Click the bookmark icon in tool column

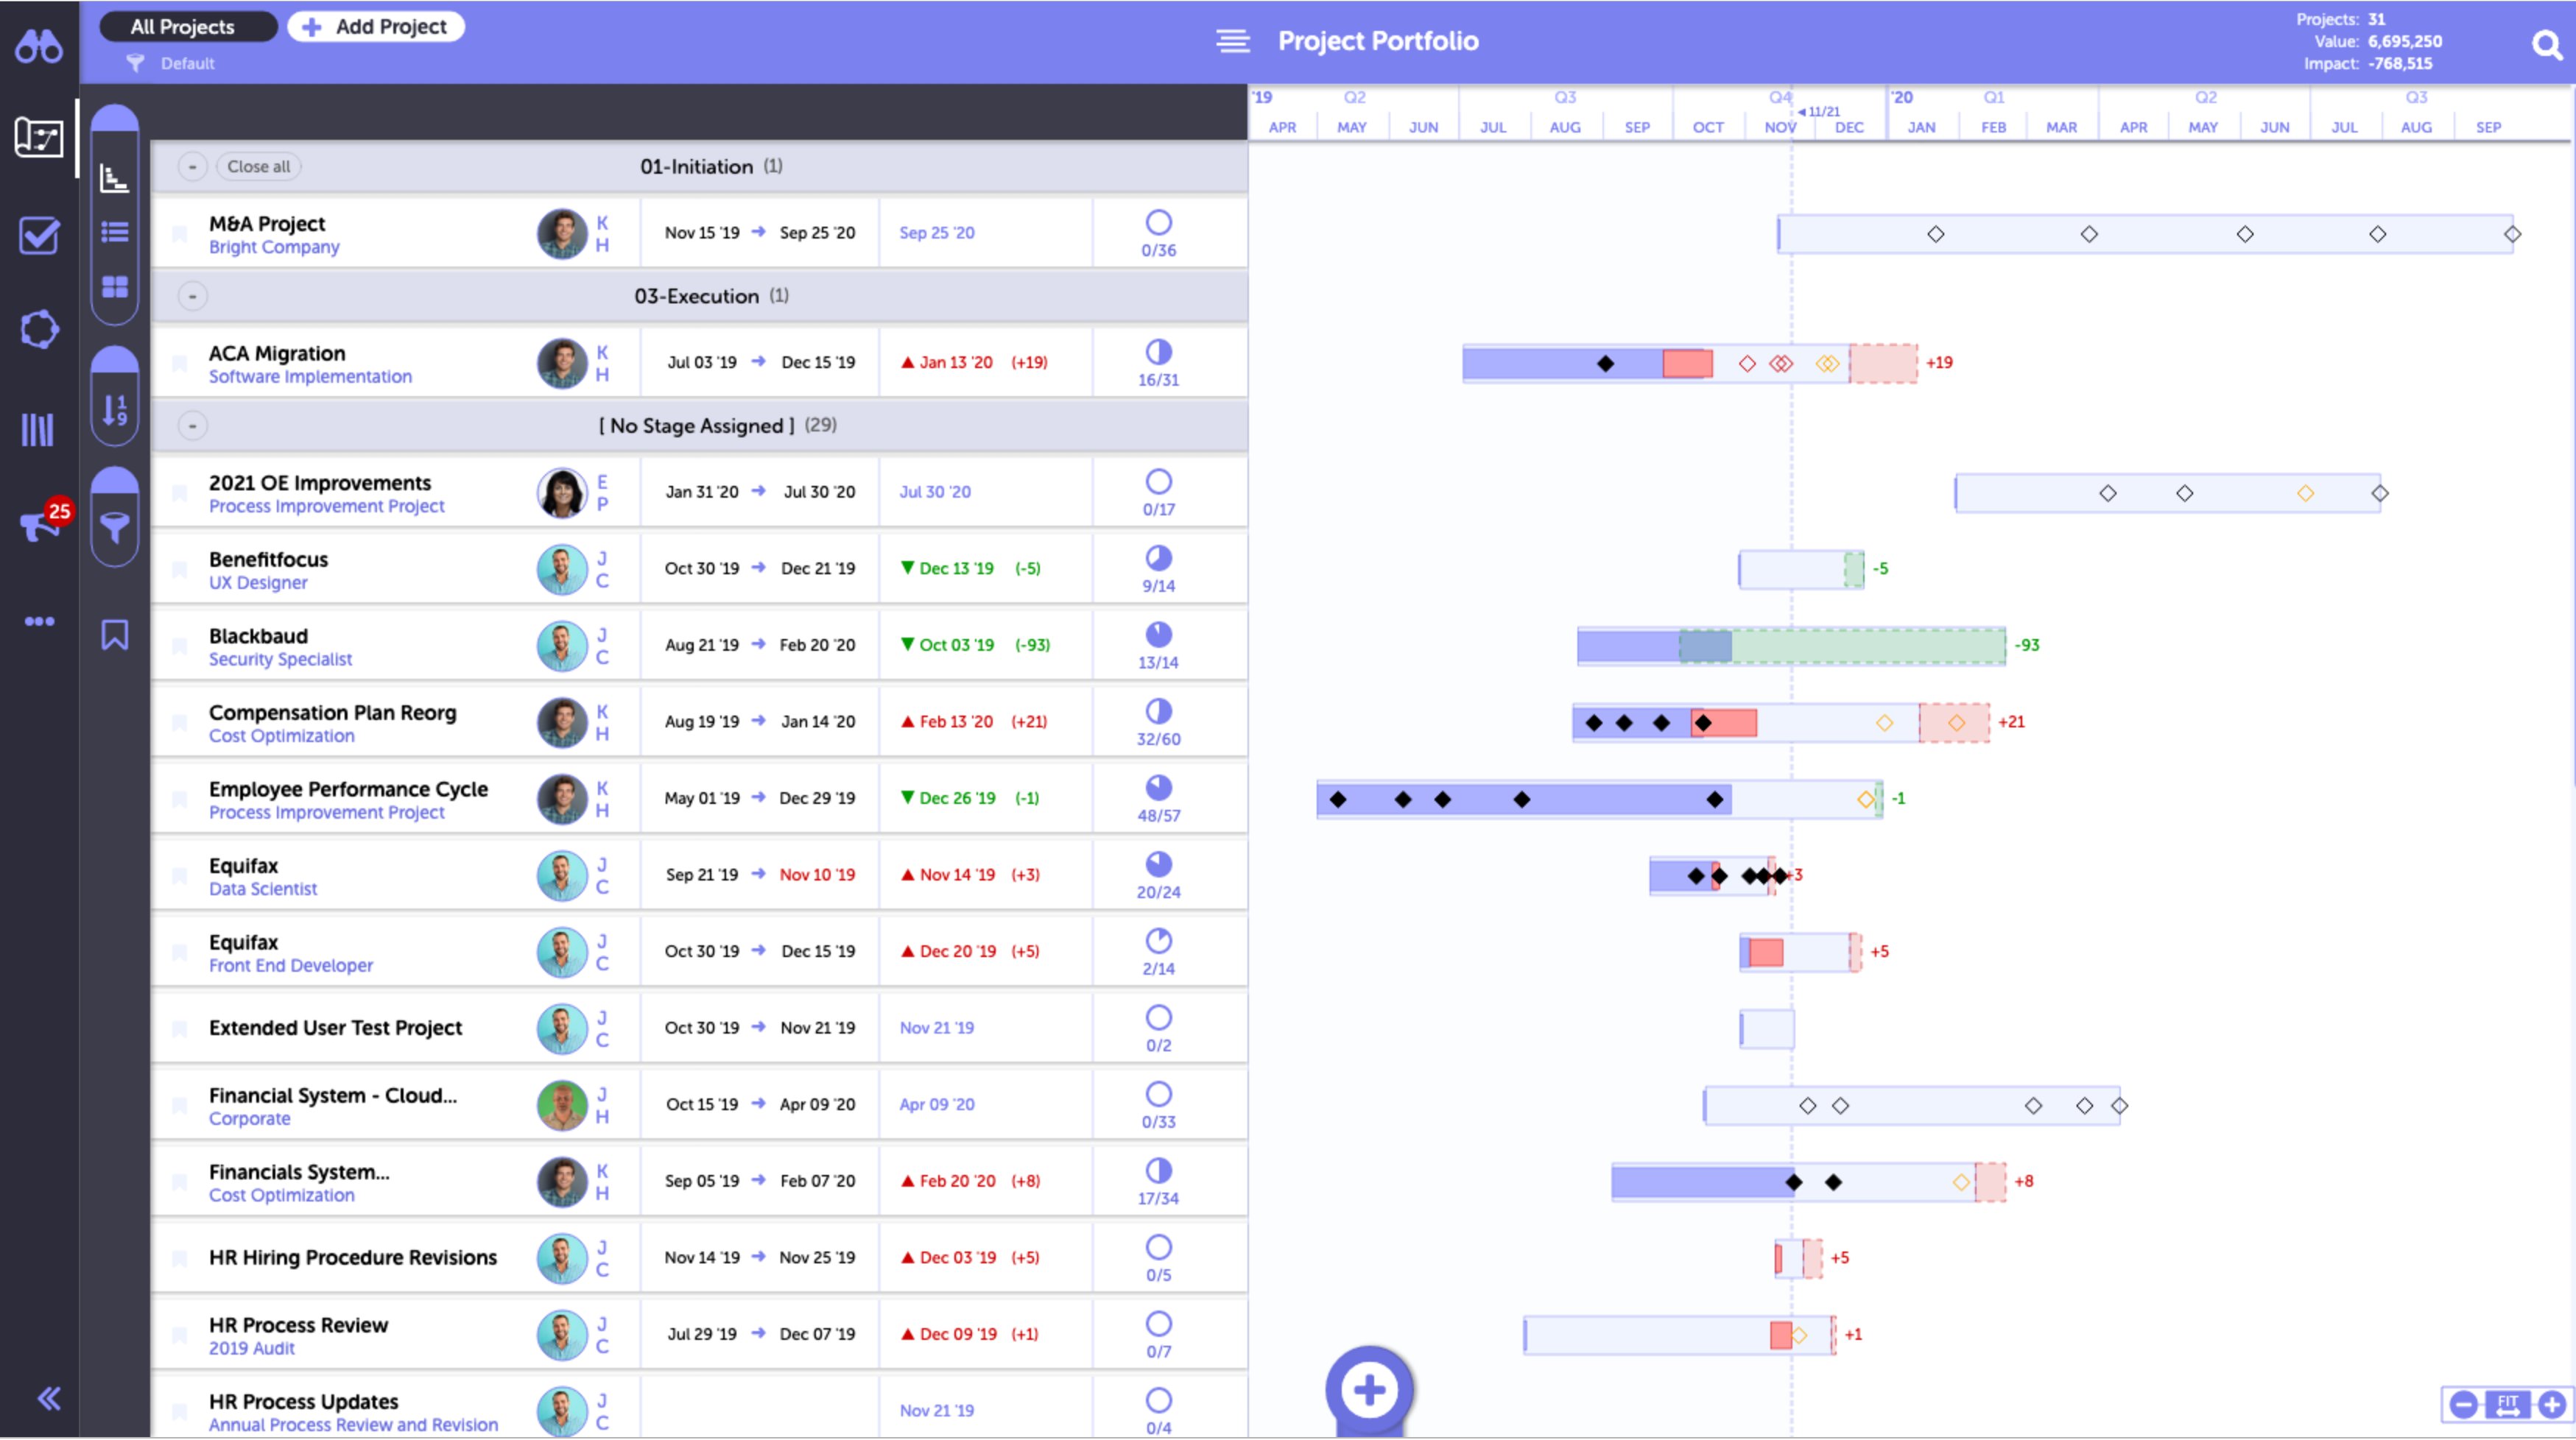click(115, 635)
